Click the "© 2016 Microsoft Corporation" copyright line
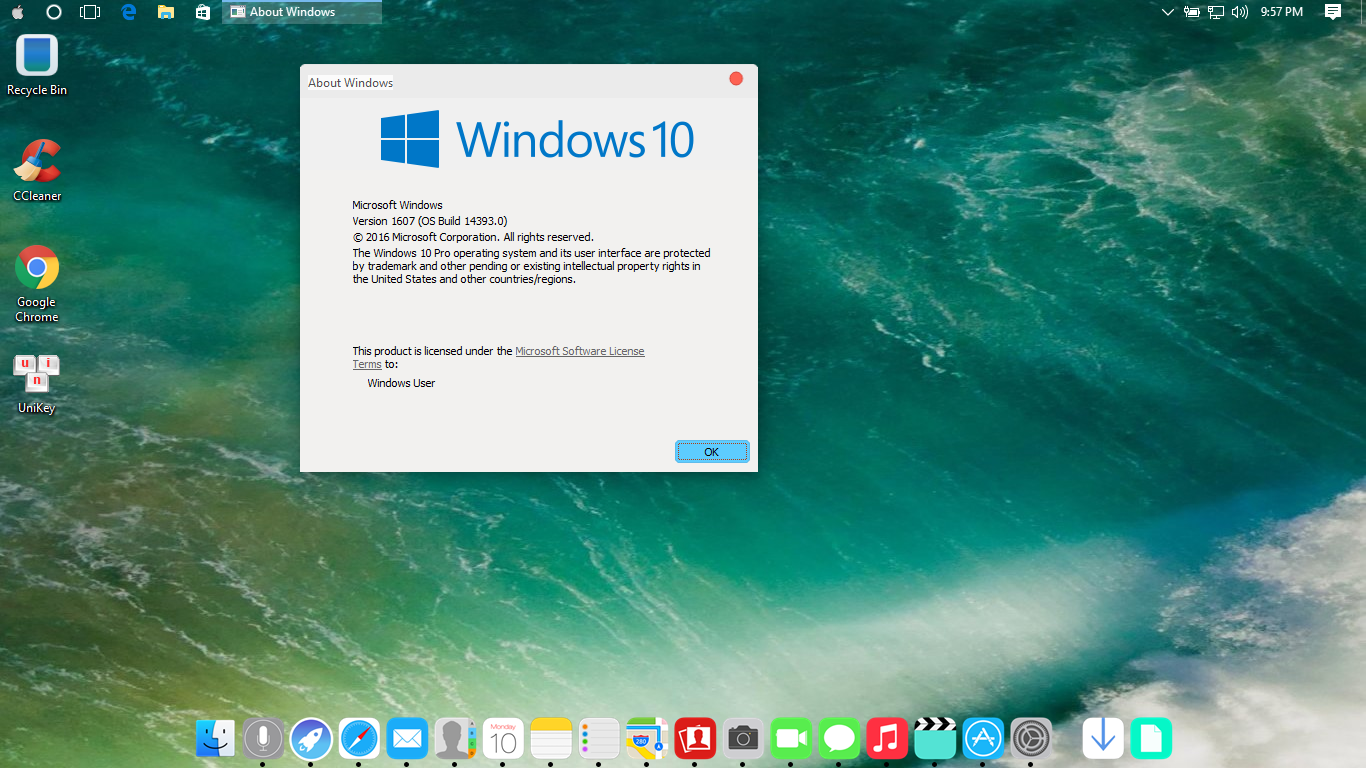 tap(473, 237)
